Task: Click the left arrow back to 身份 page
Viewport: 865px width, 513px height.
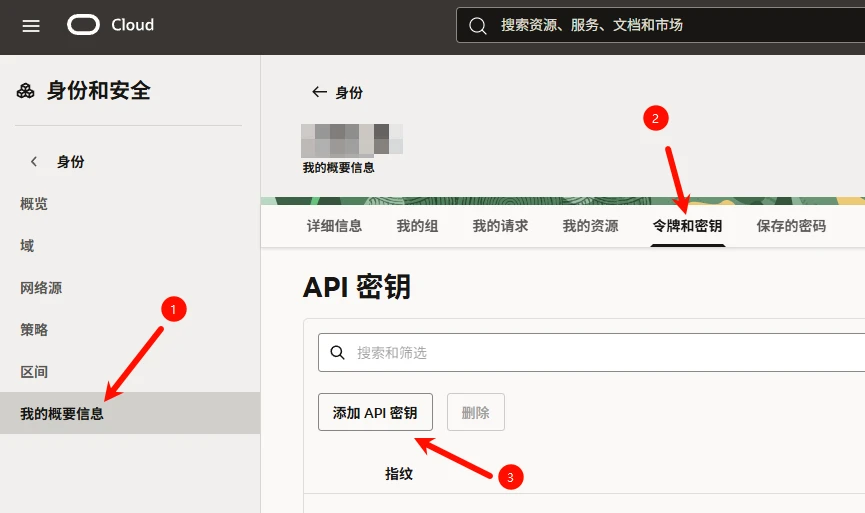Action: pyautogui.click(x=319, y=92)
